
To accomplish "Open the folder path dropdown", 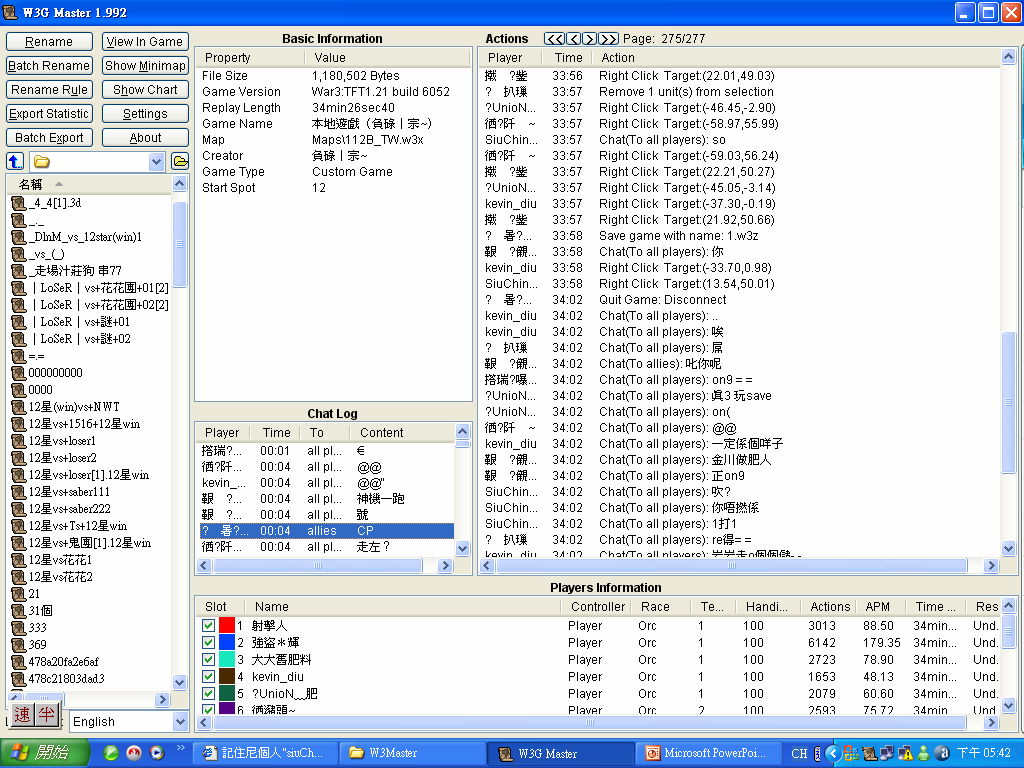I will [156, 161].
